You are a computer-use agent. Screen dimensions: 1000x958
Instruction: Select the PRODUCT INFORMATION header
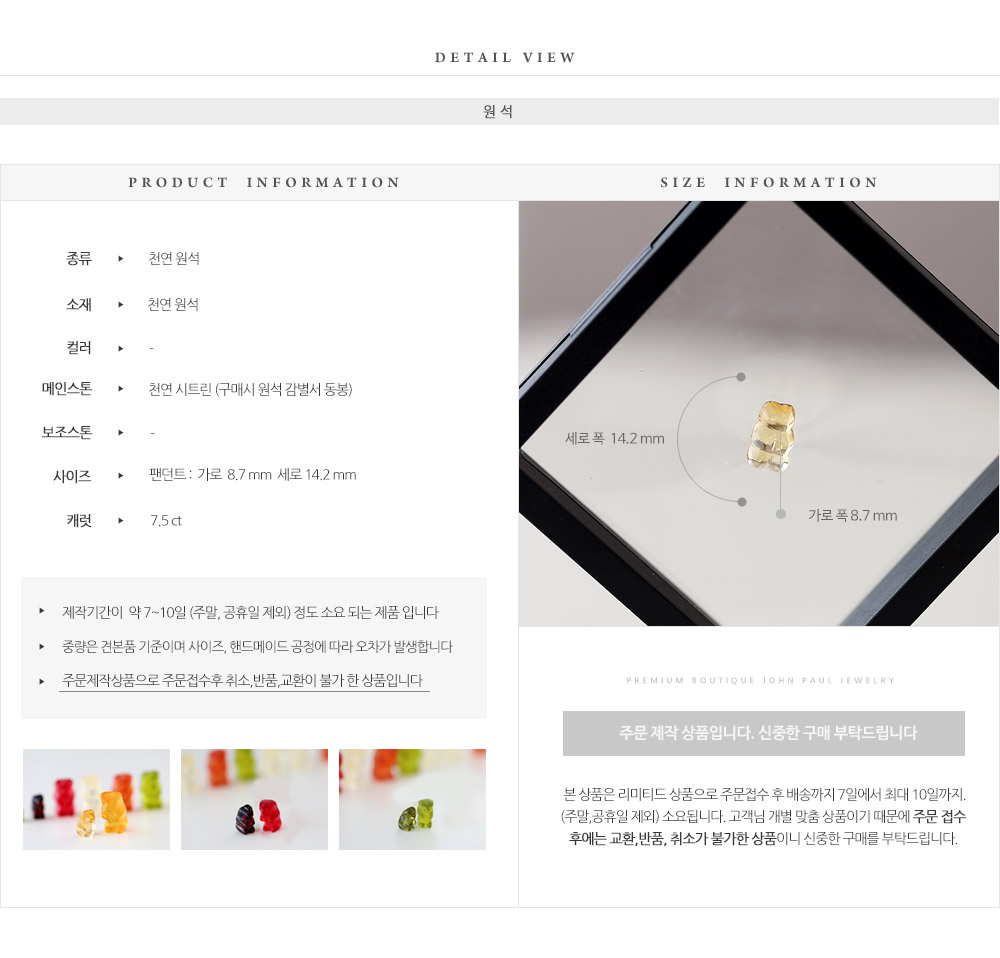[x=265, y=182]
